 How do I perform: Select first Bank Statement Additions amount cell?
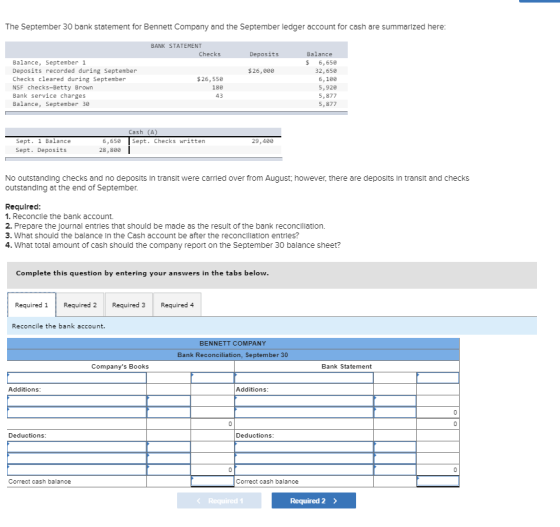(x=395, y=401)
